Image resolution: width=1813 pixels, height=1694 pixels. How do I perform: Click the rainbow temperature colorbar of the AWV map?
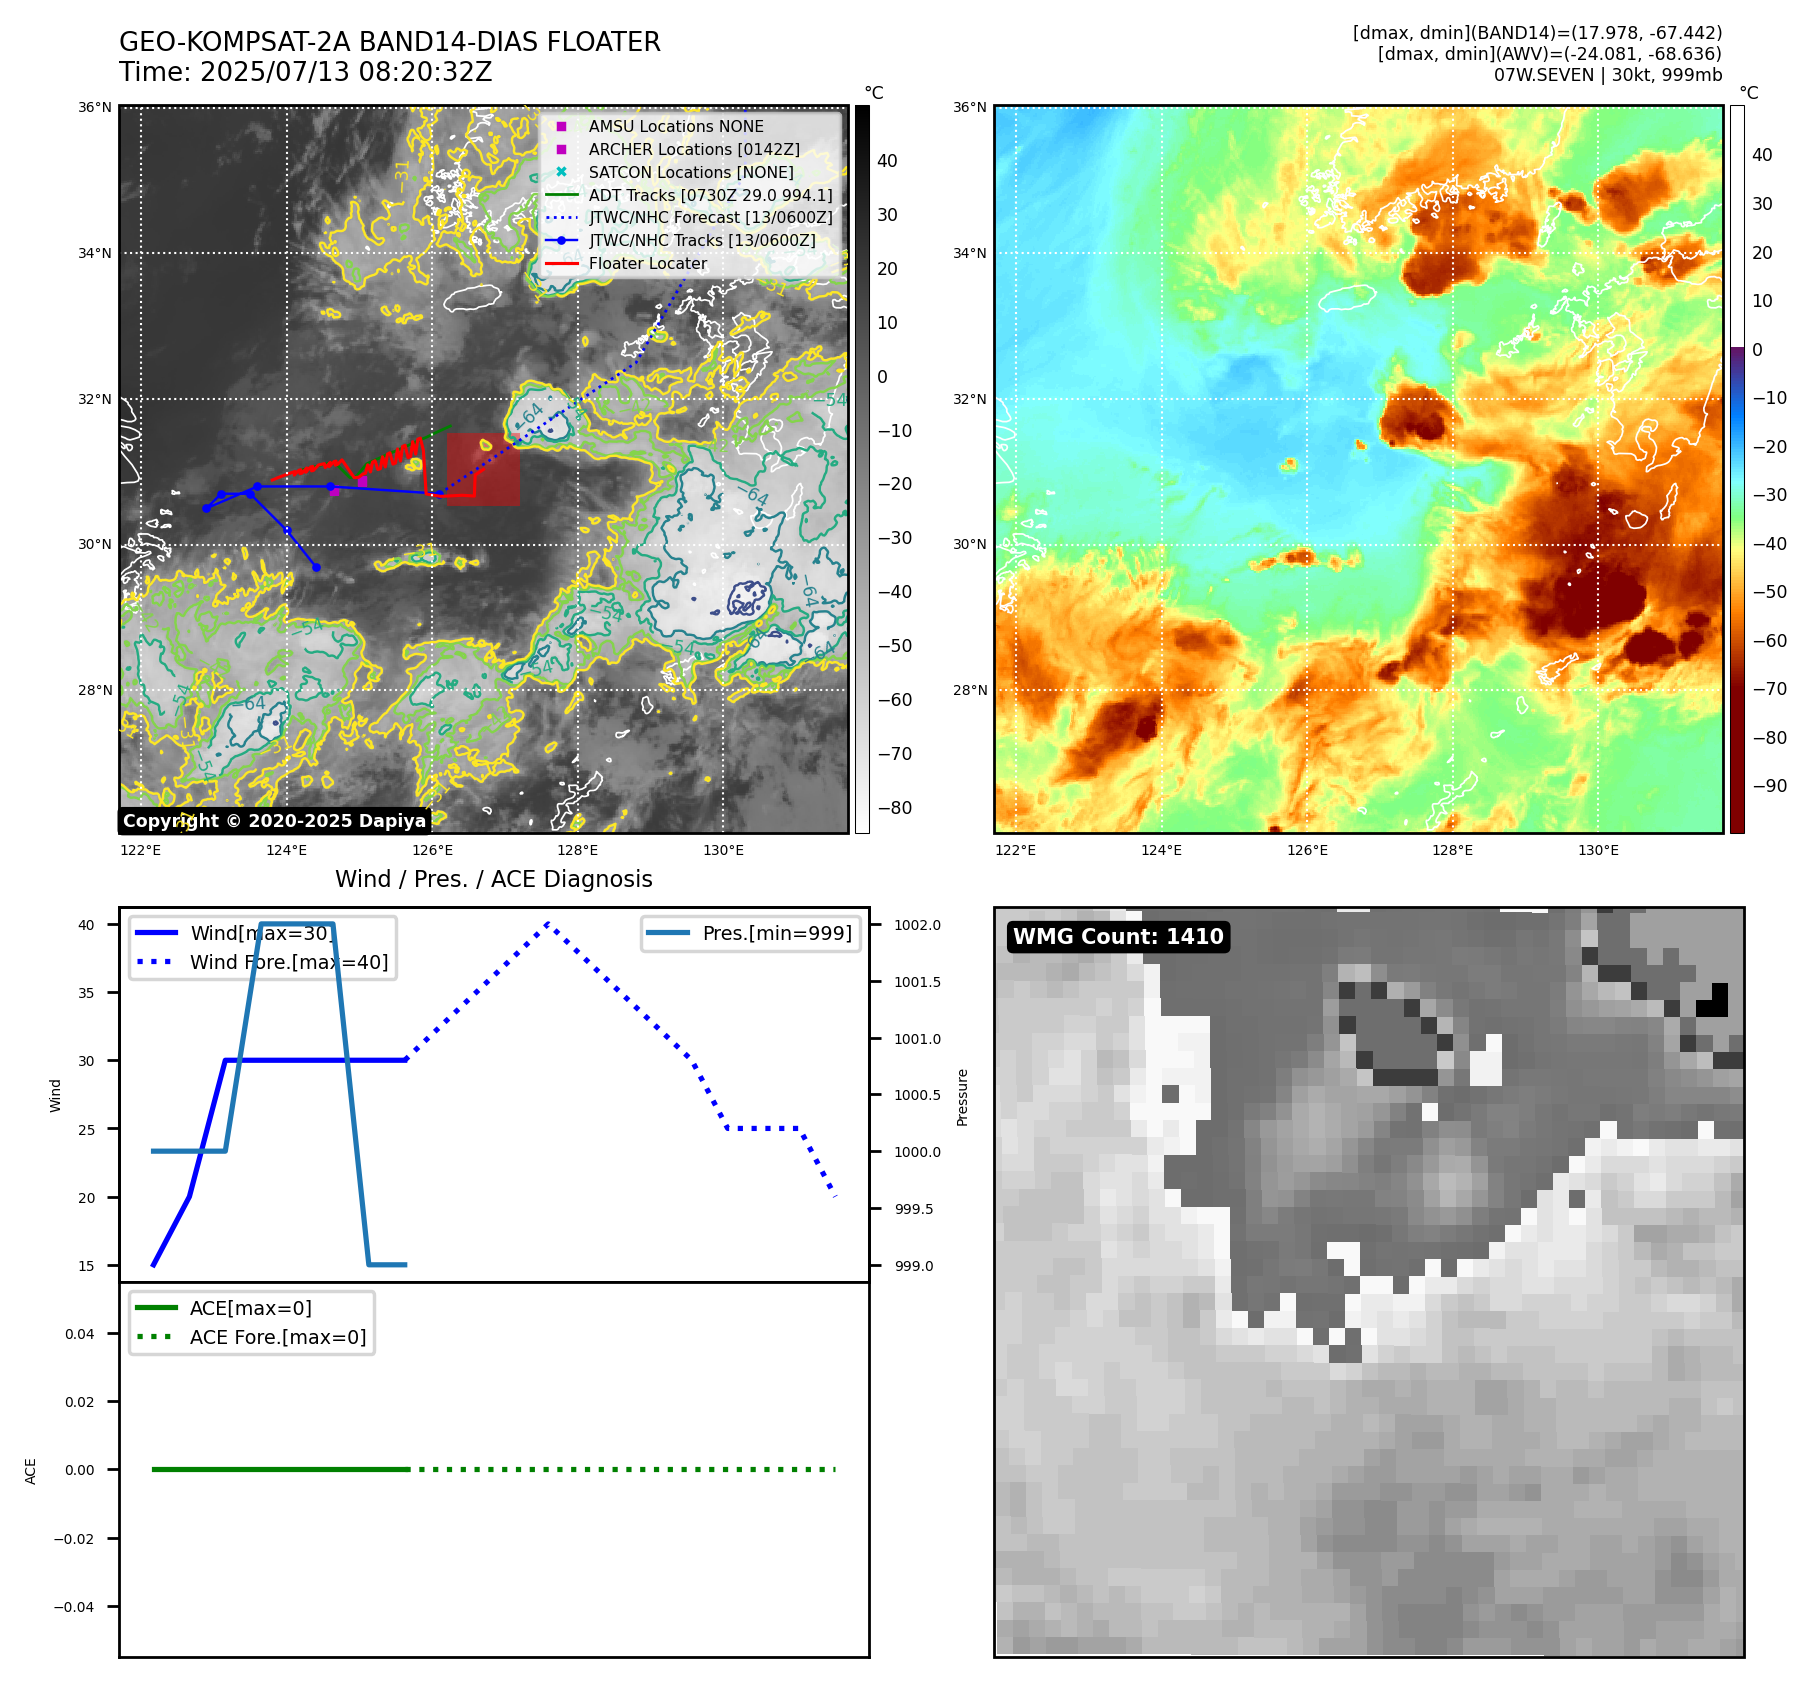pyautogui.click(x=1737, y=469)
